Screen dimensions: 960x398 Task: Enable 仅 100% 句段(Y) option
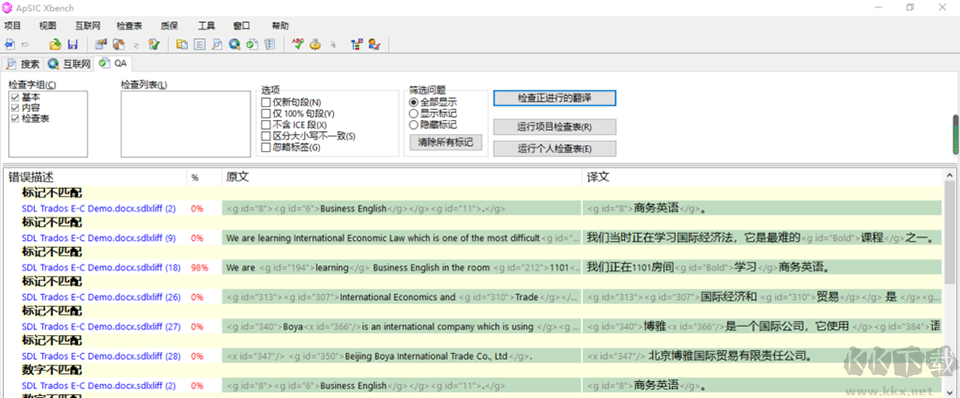266,114
